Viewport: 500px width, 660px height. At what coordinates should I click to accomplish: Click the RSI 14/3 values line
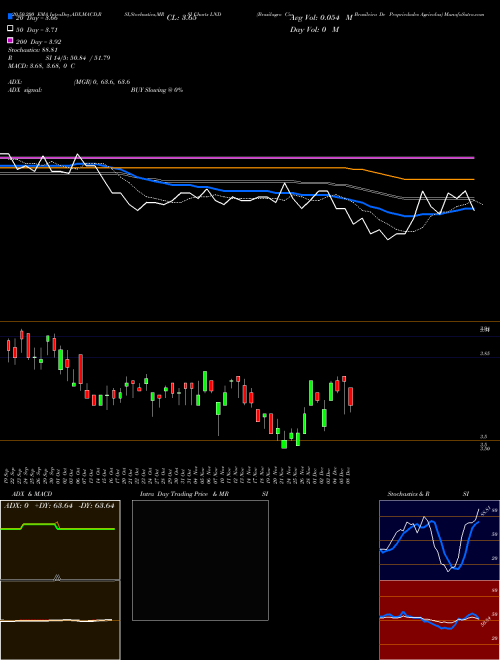(59, 58)
